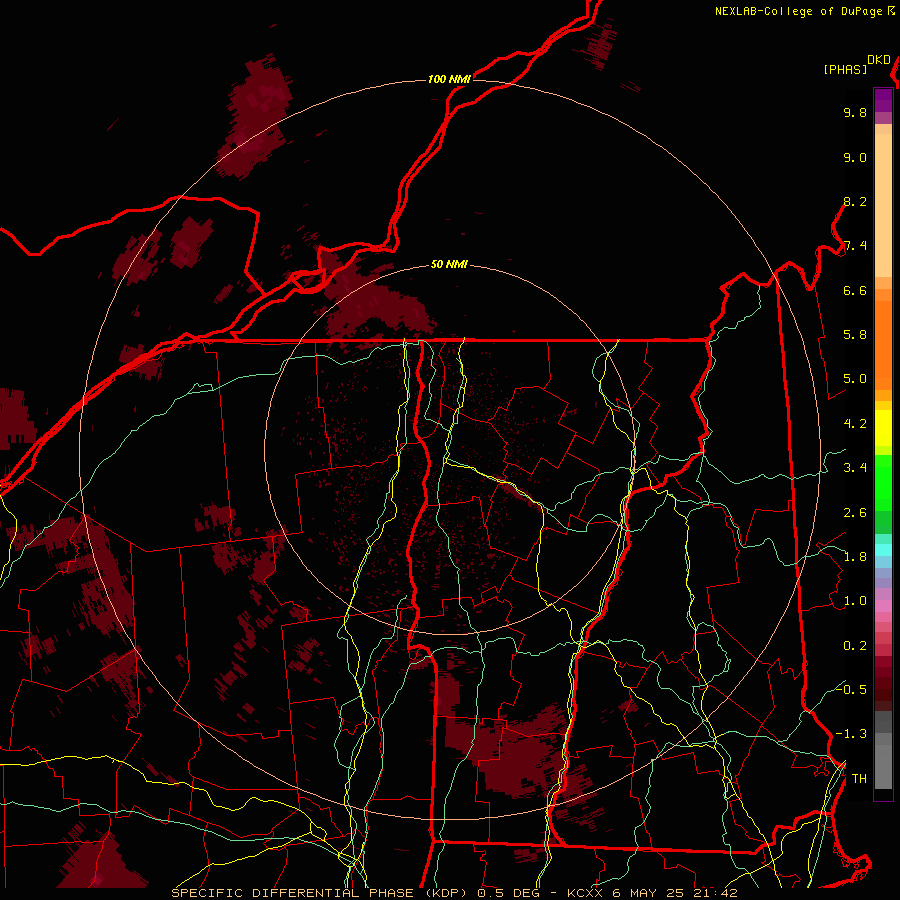This screenshot has width=900, height=900.
Task: Select the 3.4 scale value
Action: pyautogui.click(x=855, y=468)
